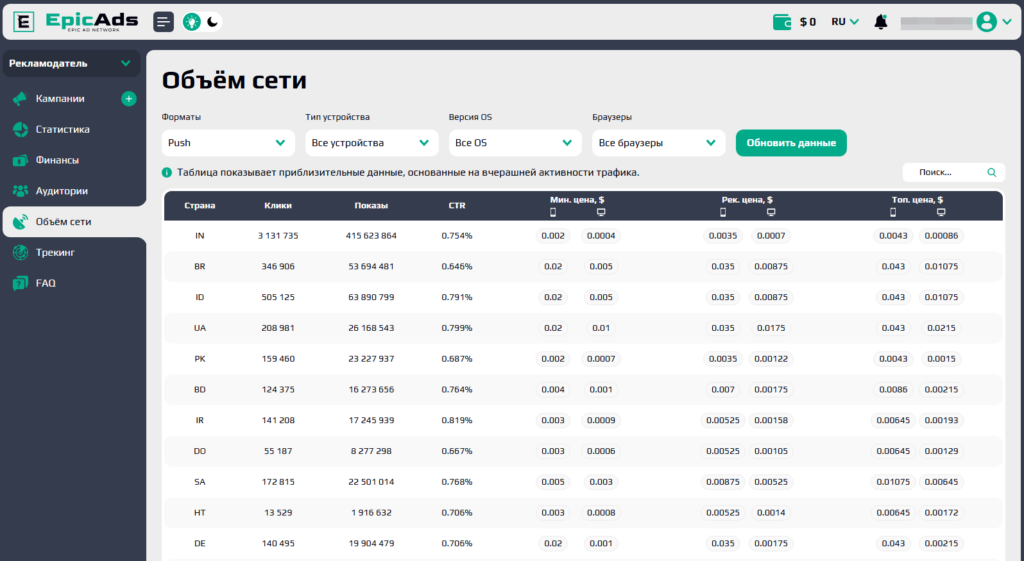
Task: Add a new campaign with plus icon
Action: (x=129, y=99)
